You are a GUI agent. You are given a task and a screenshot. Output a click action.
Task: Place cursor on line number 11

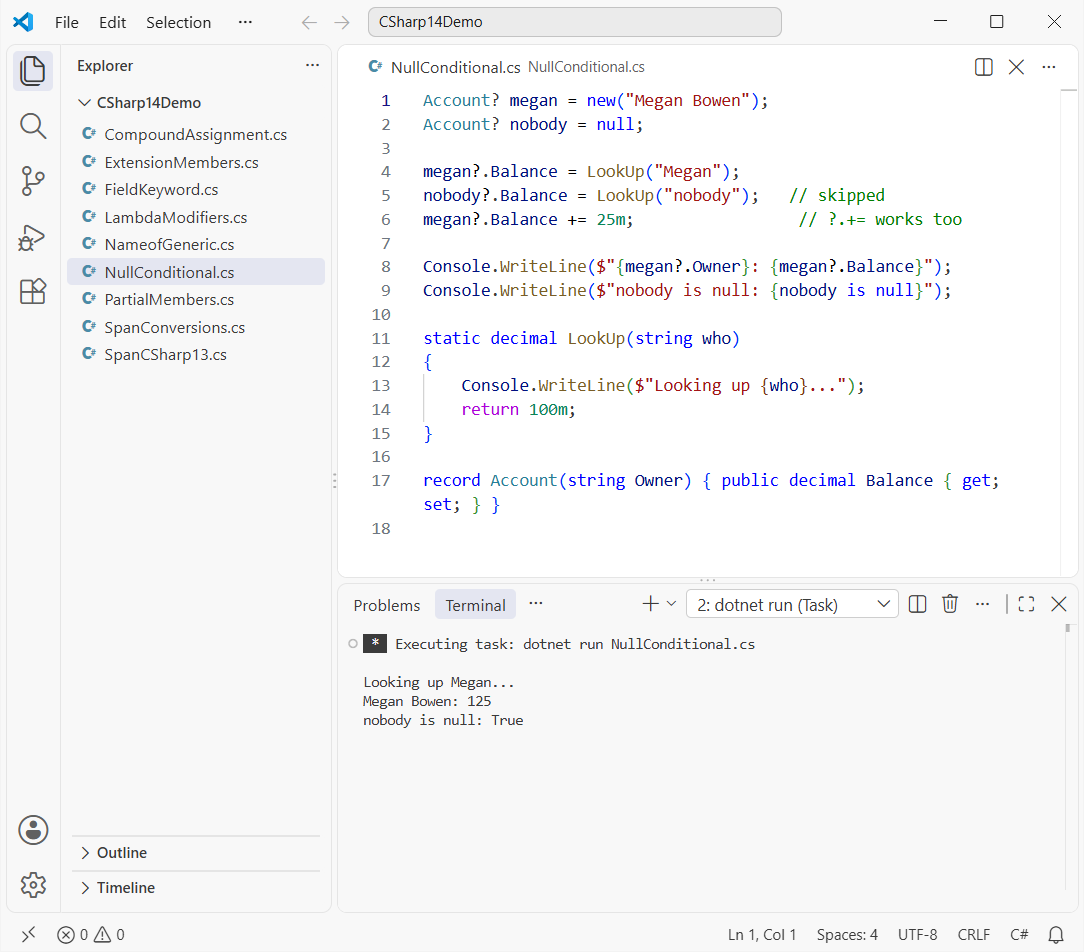tap(381, 338)
